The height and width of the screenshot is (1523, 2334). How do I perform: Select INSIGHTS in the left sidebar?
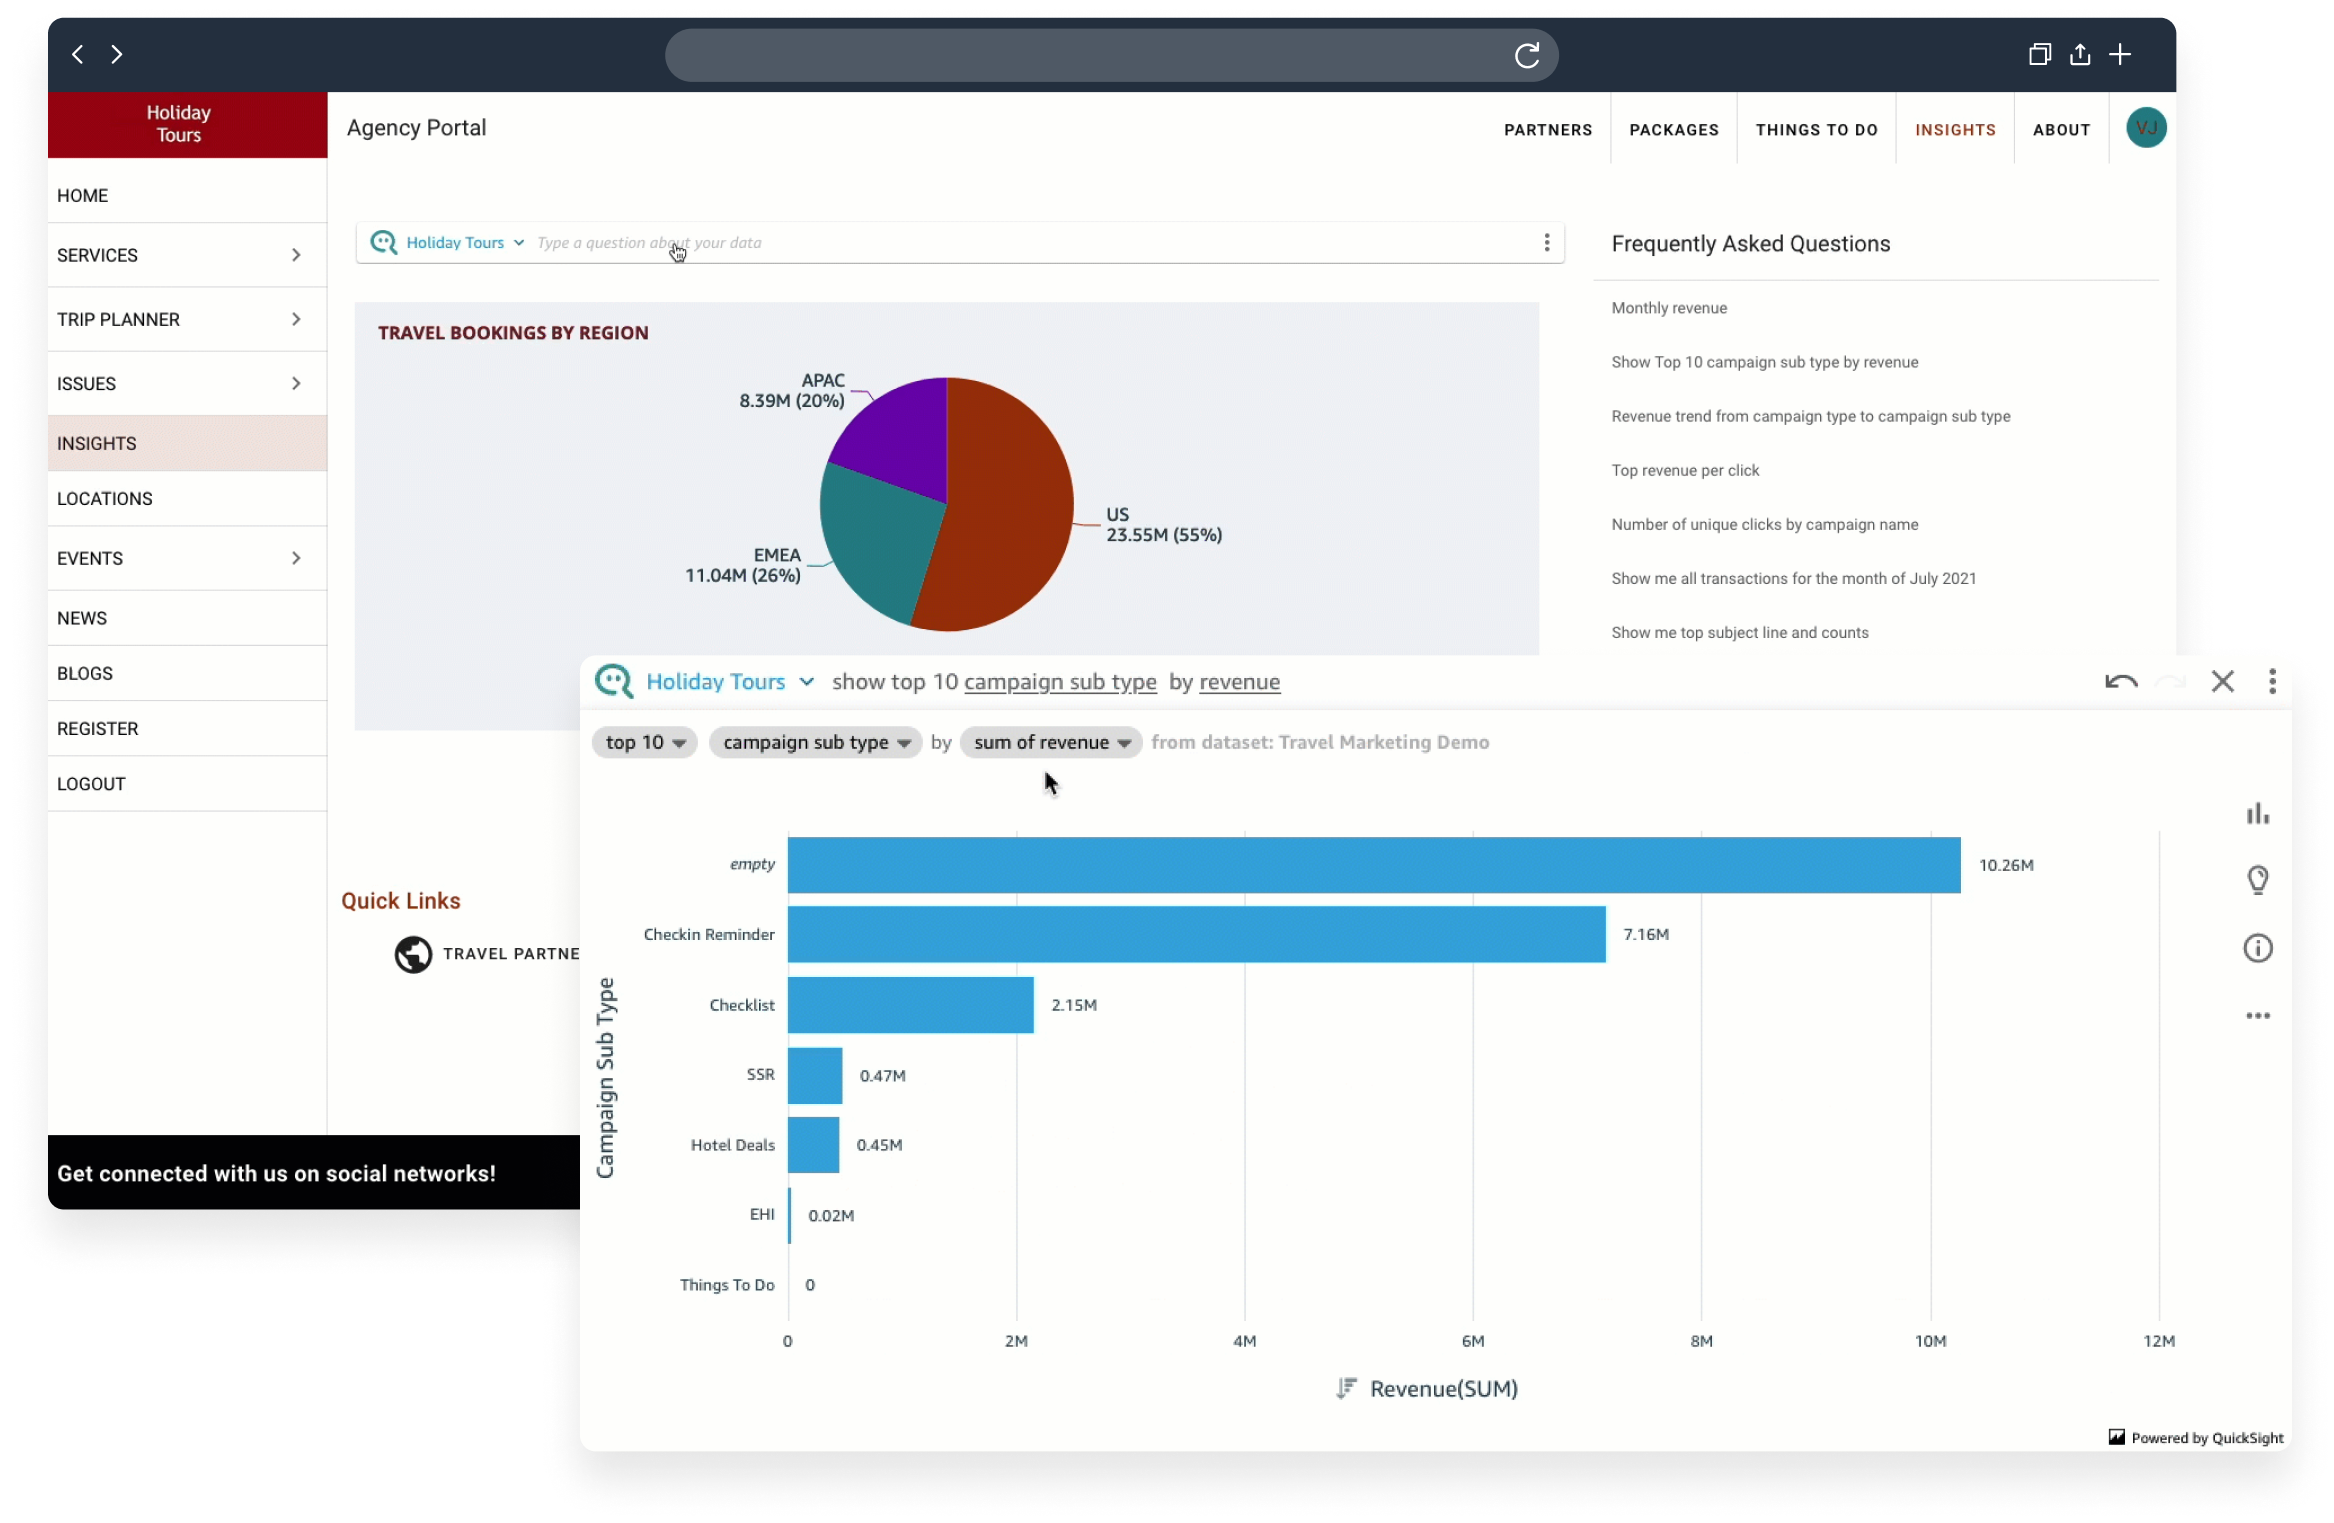click(x=187, y=443)
